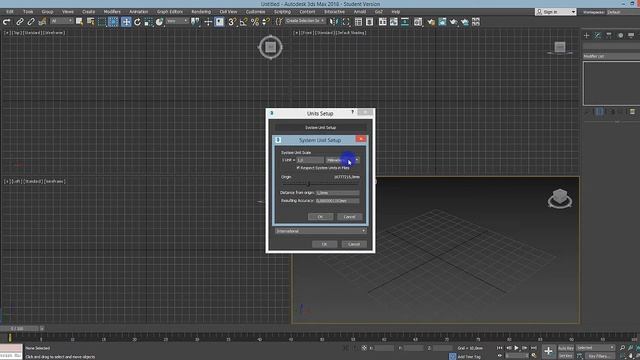Activate the Select and Move tool
The height and width of the screenshot is (360, 640).
[x=126, y=22]
